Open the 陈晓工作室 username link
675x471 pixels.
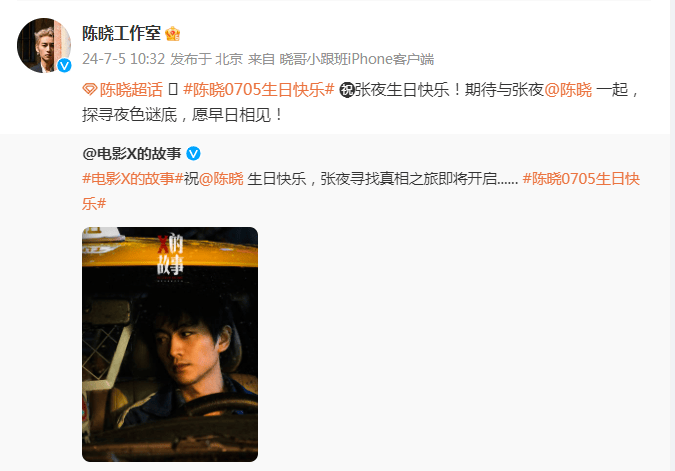pyautogui.click(x=121, y=34)
